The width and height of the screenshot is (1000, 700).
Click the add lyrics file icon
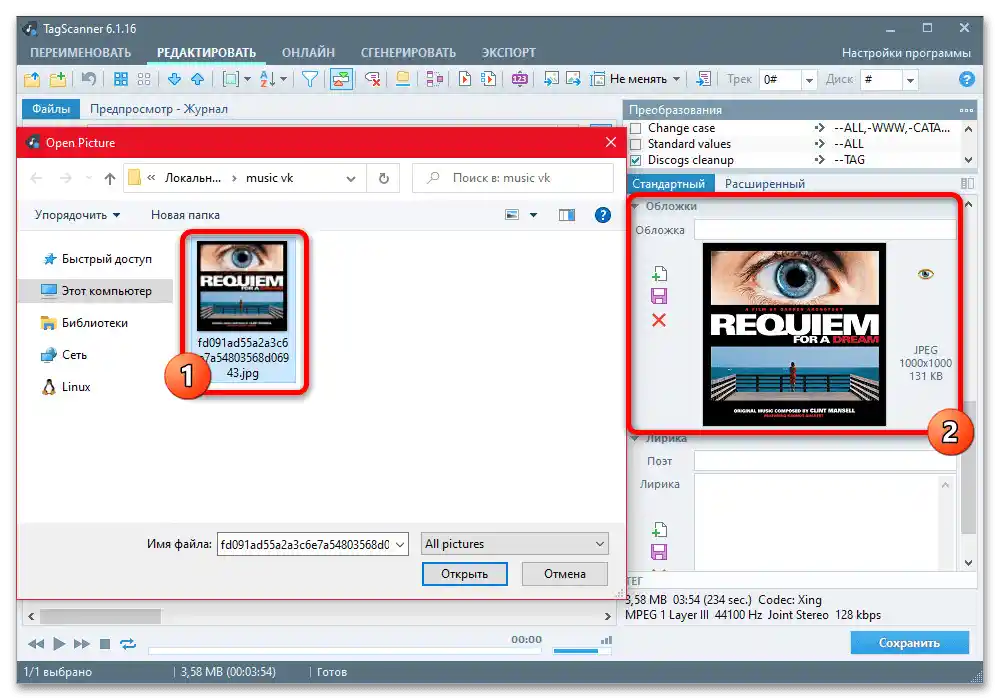click(659, 530)
